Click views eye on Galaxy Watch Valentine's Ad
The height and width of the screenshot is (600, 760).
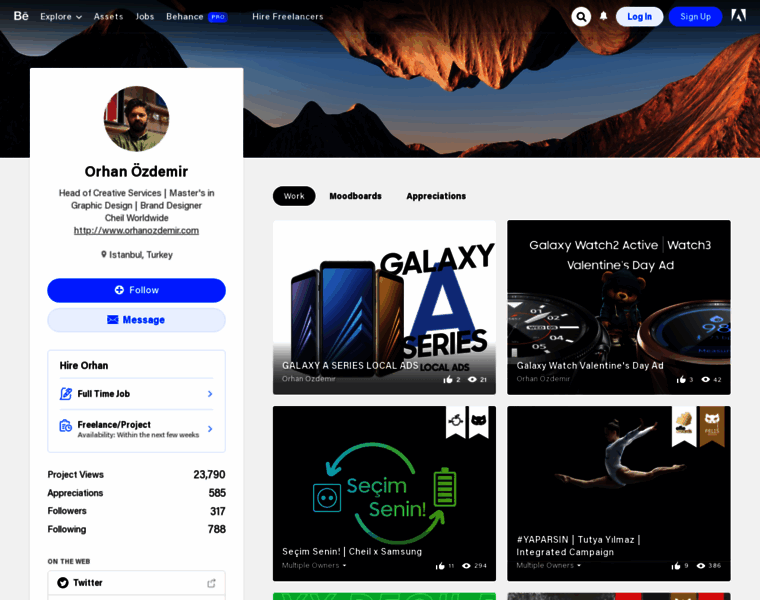706,379
